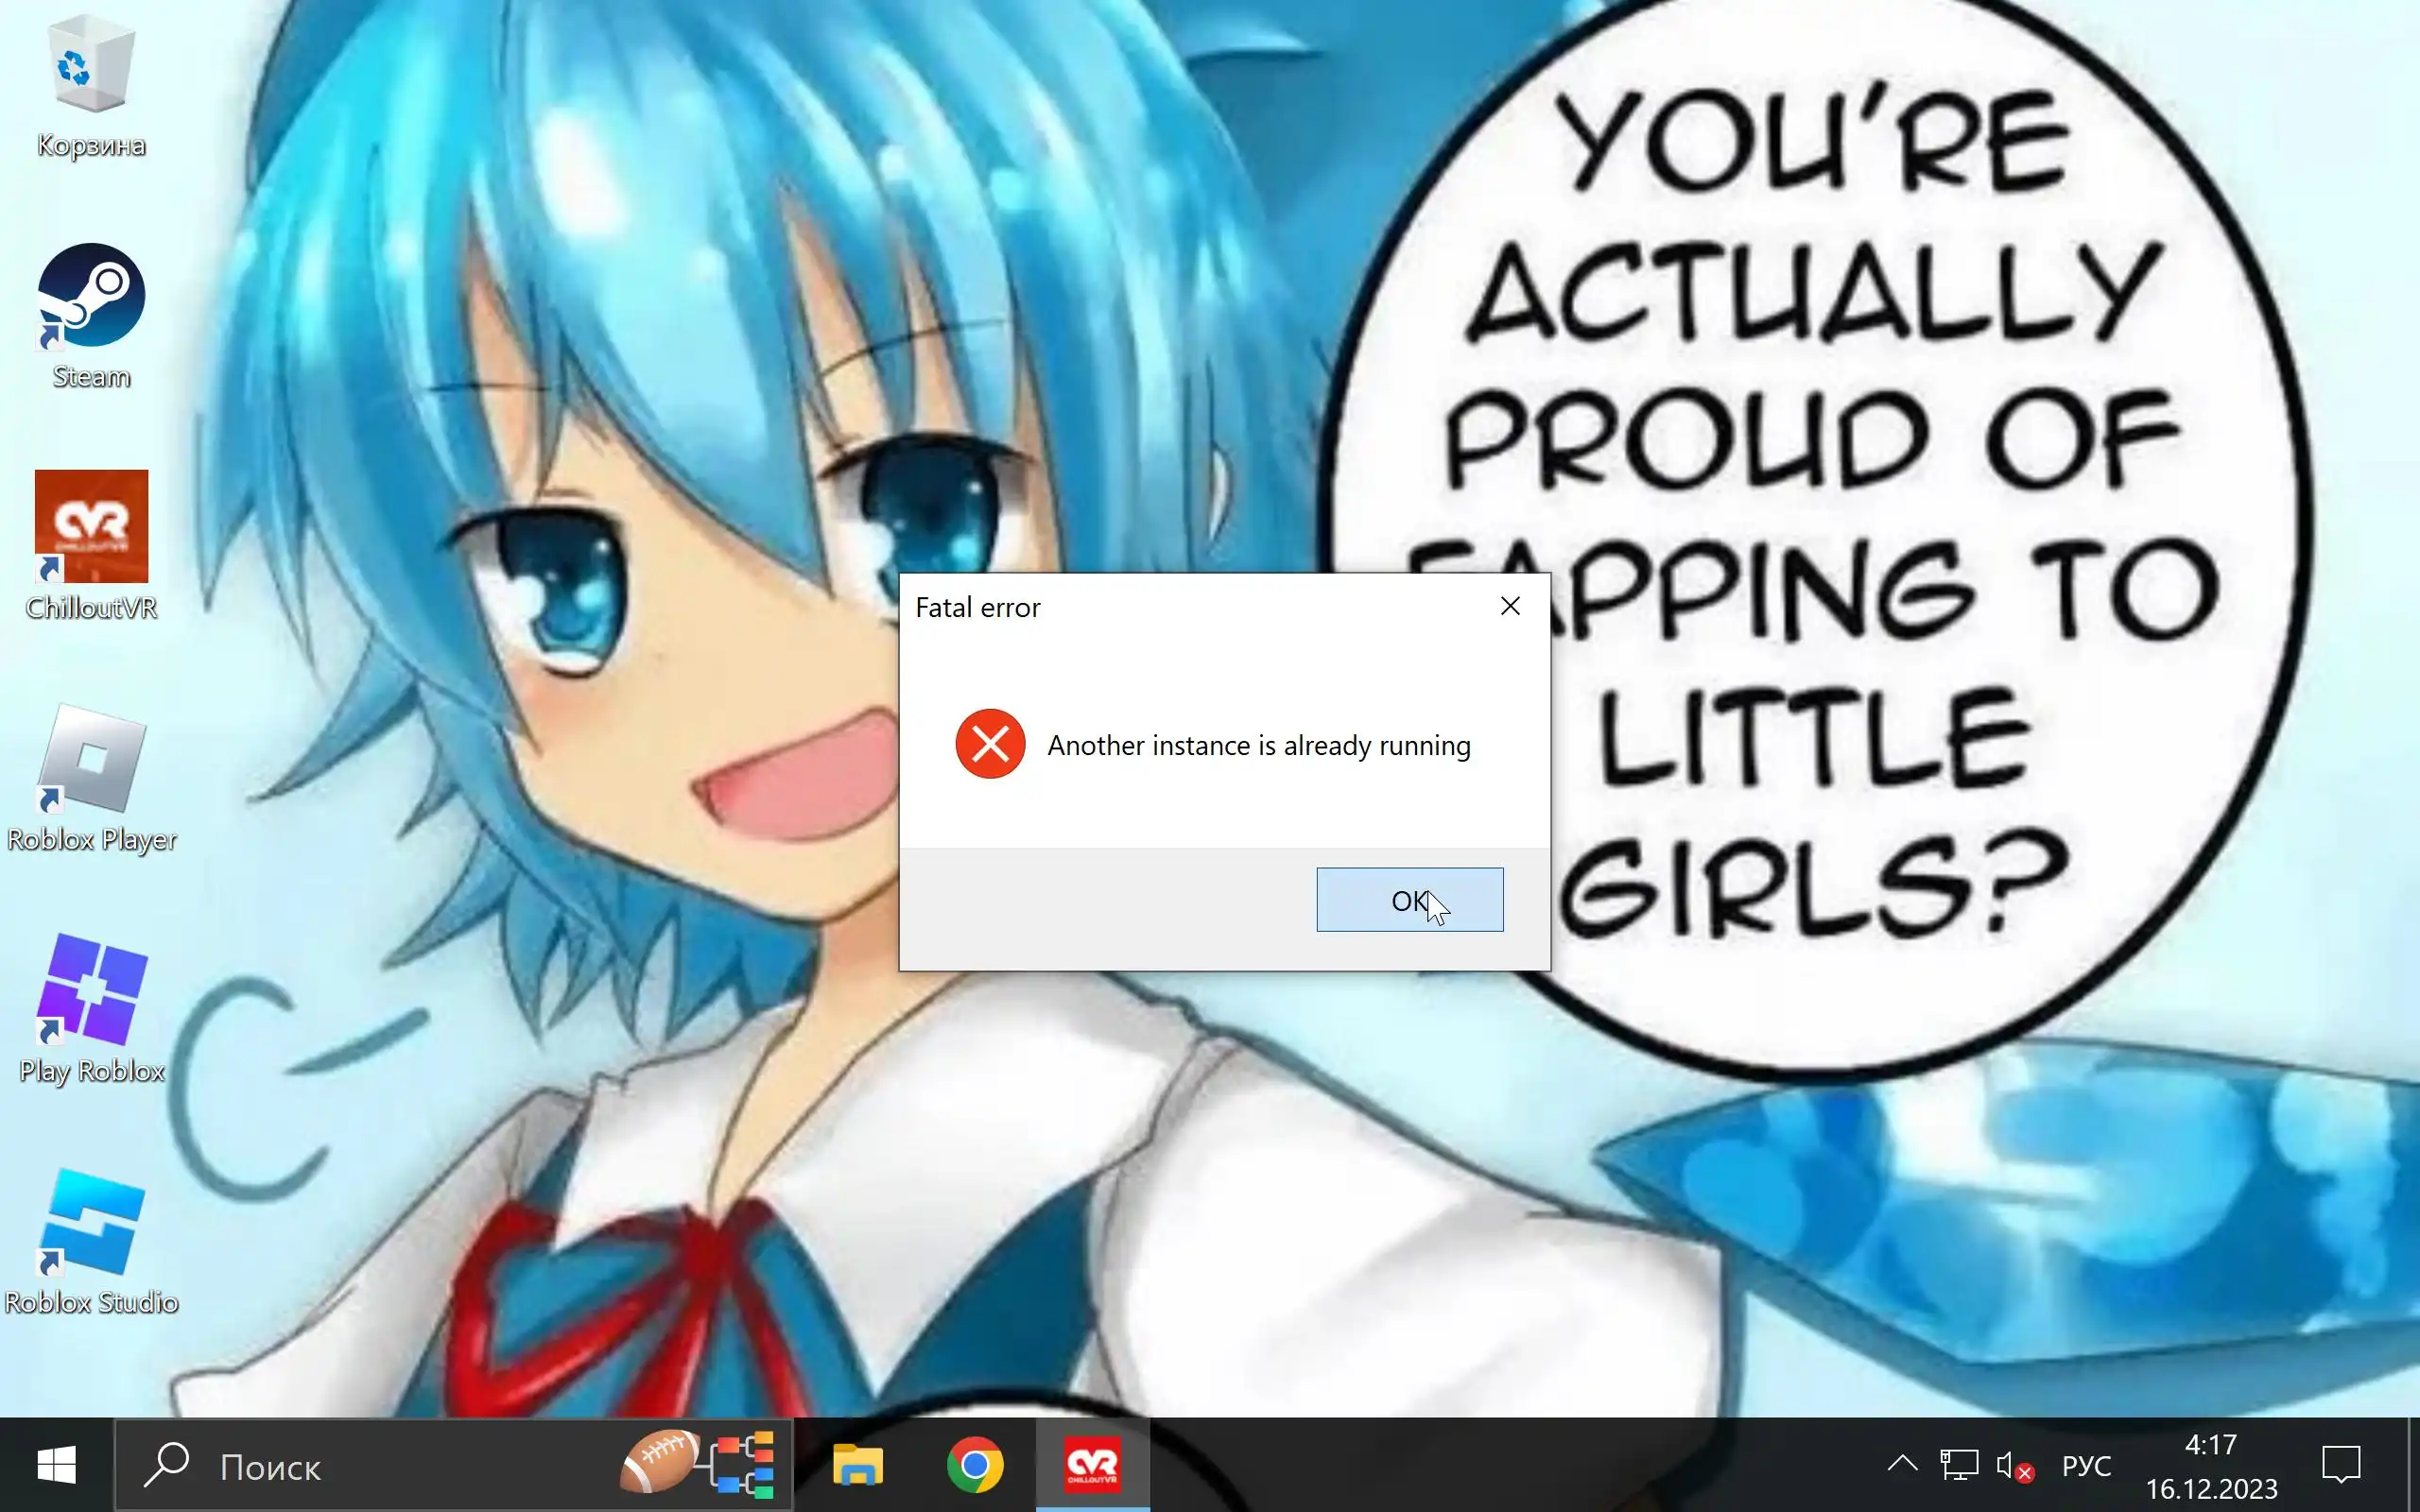This screenshot has width=2420, height=1512.
Task: Close the Fatal error dialog with X
Action: 1510,606
